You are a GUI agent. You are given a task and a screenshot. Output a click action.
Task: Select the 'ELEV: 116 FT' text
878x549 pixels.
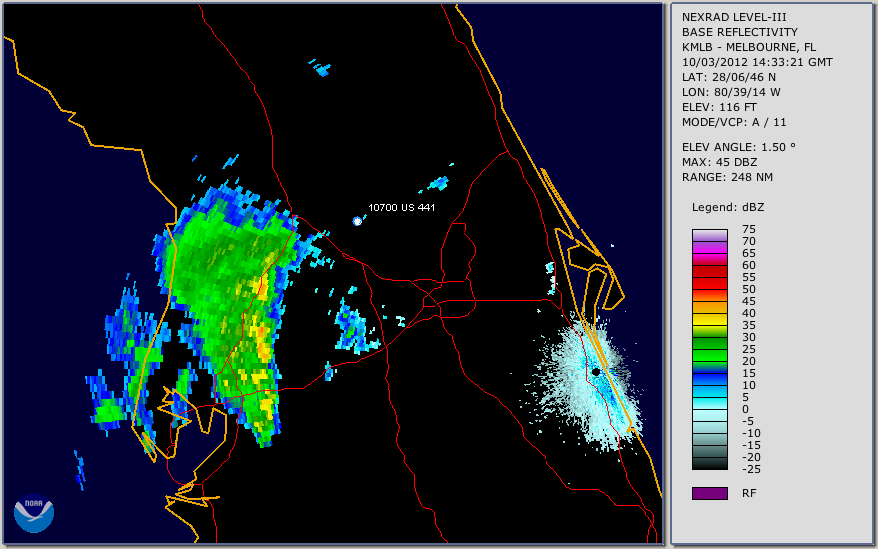(719, 107)
